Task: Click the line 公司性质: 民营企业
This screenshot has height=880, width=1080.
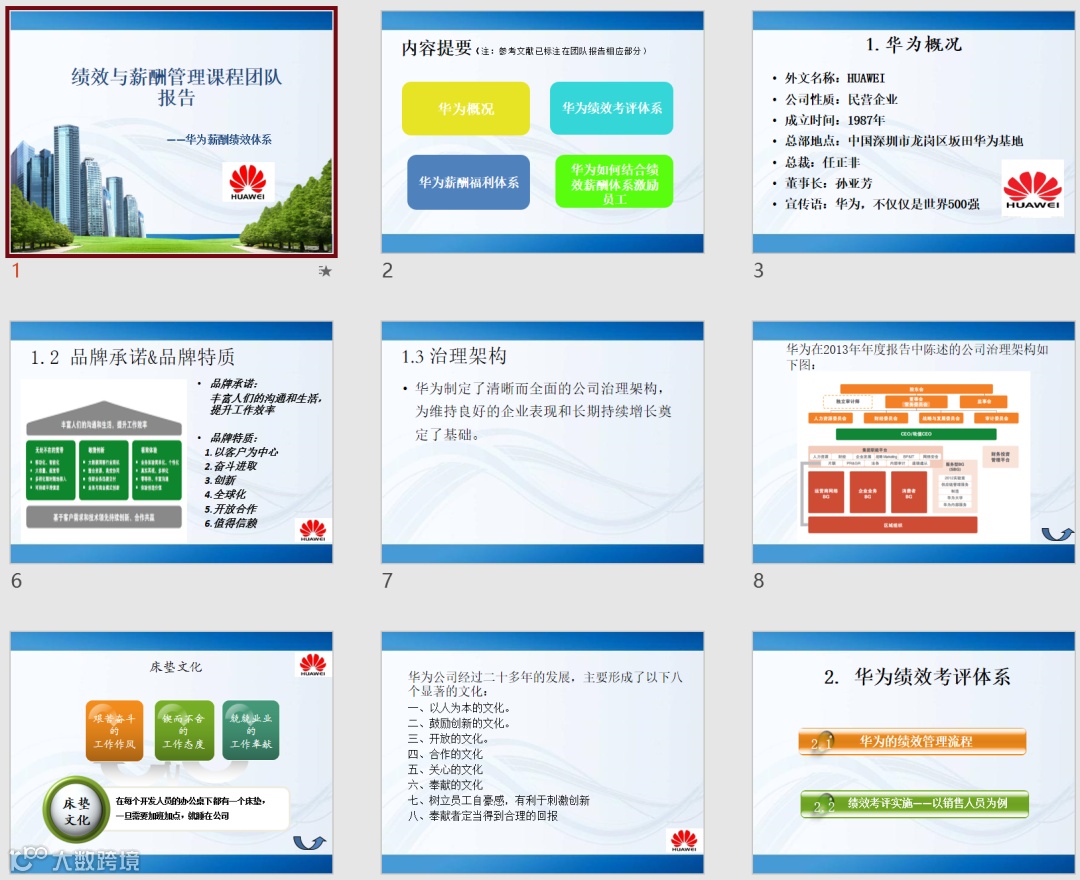Action: pyautogui.click(x=841, y=99)
